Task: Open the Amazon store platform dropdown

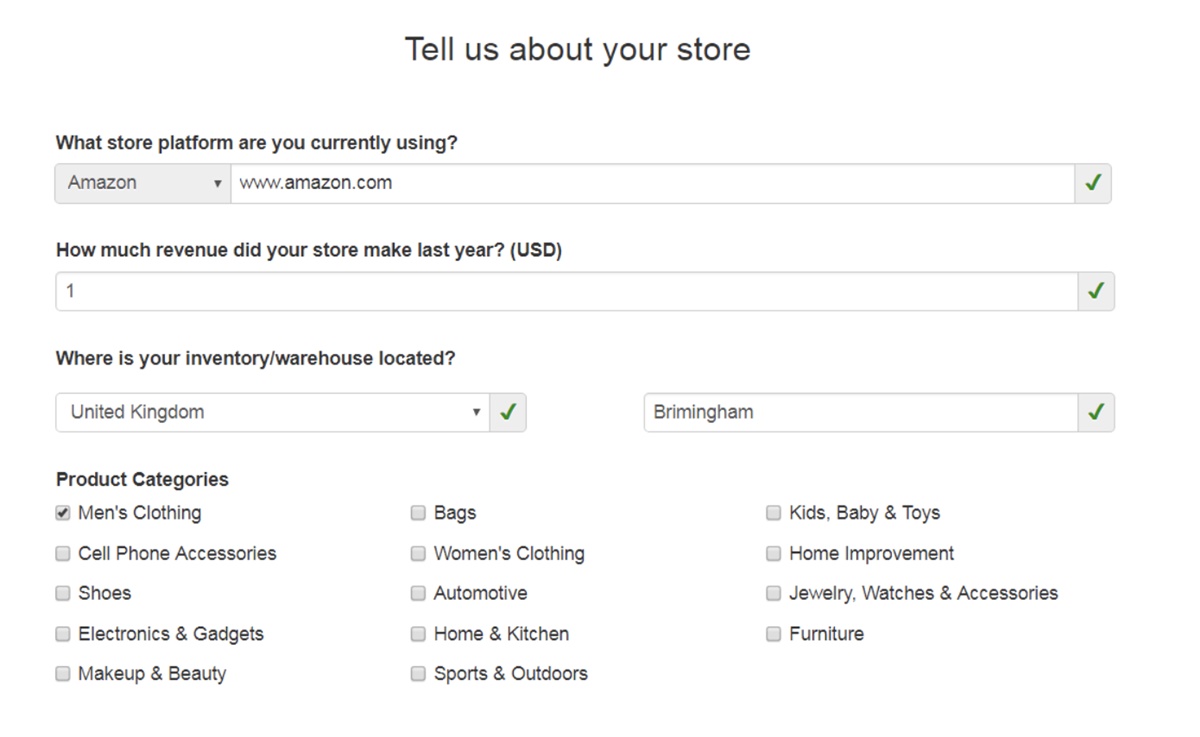Action: coord(143,184)
